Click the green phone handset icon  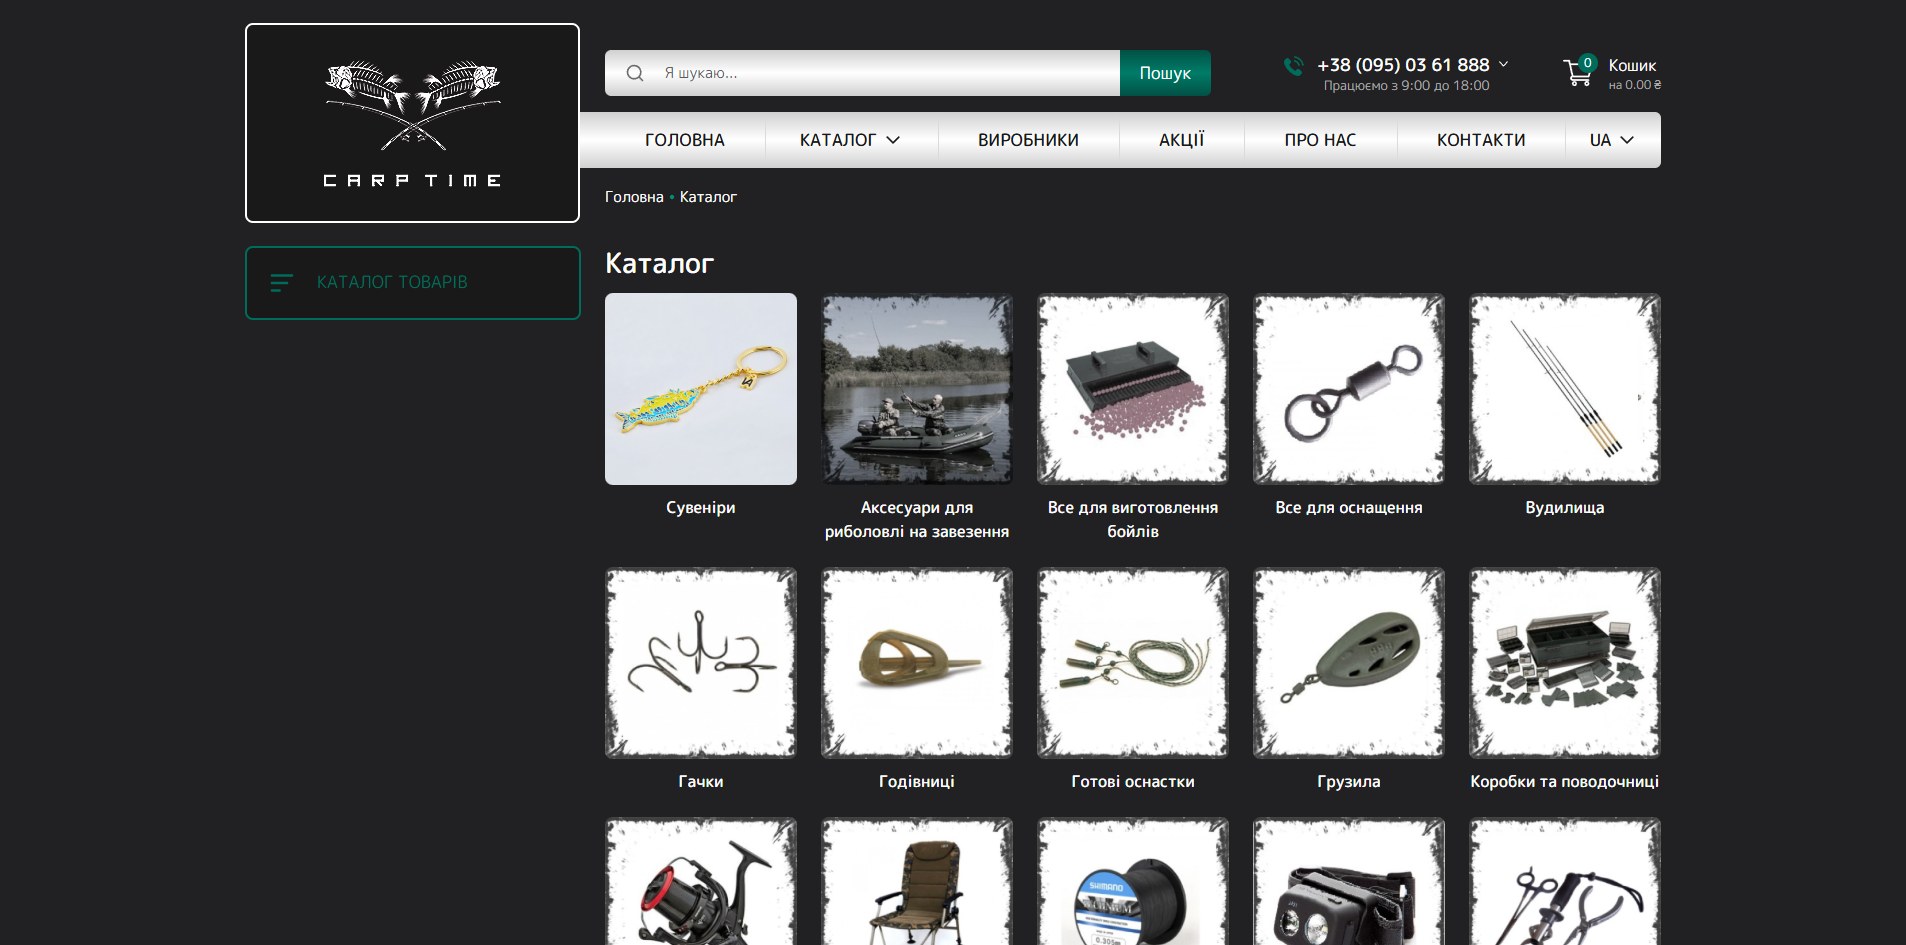(x=1294, y=66)
